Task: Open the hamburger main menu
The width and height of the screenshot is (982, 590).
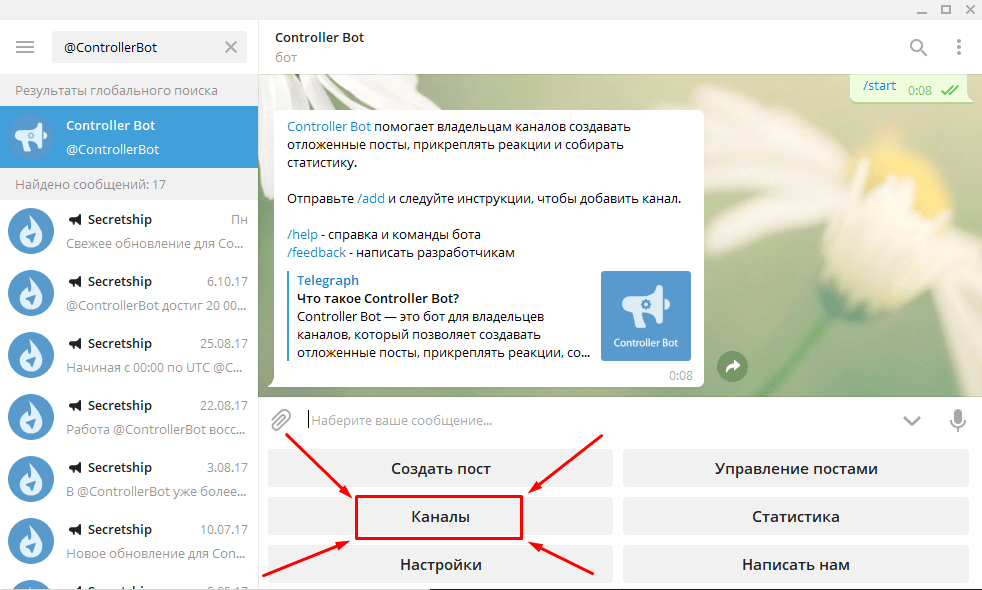Action: coord(25,47)
